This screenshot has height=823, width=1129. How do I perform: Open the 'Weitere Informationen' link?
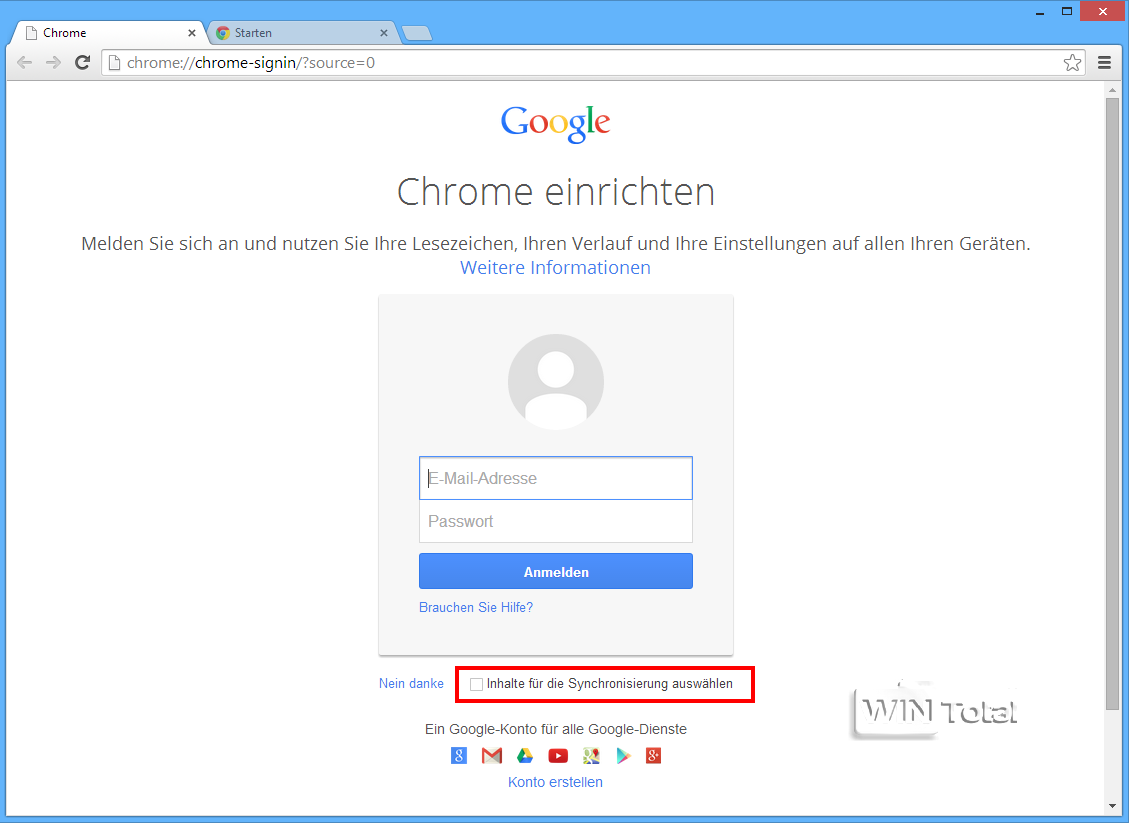coord(555,267)
